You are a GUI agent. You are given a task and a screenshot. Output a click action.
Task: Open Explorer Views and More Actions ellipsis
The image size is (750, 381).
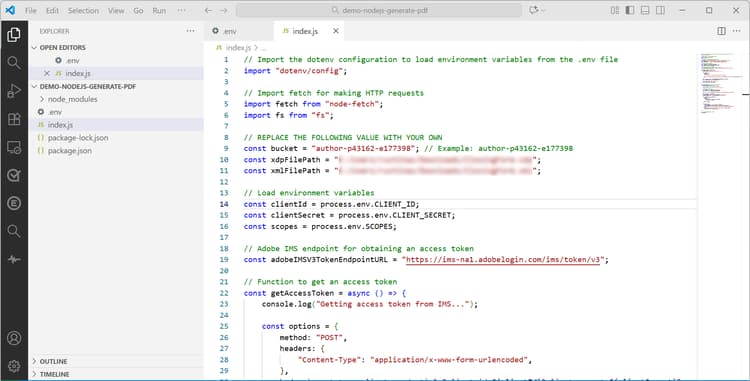(190, 31)
